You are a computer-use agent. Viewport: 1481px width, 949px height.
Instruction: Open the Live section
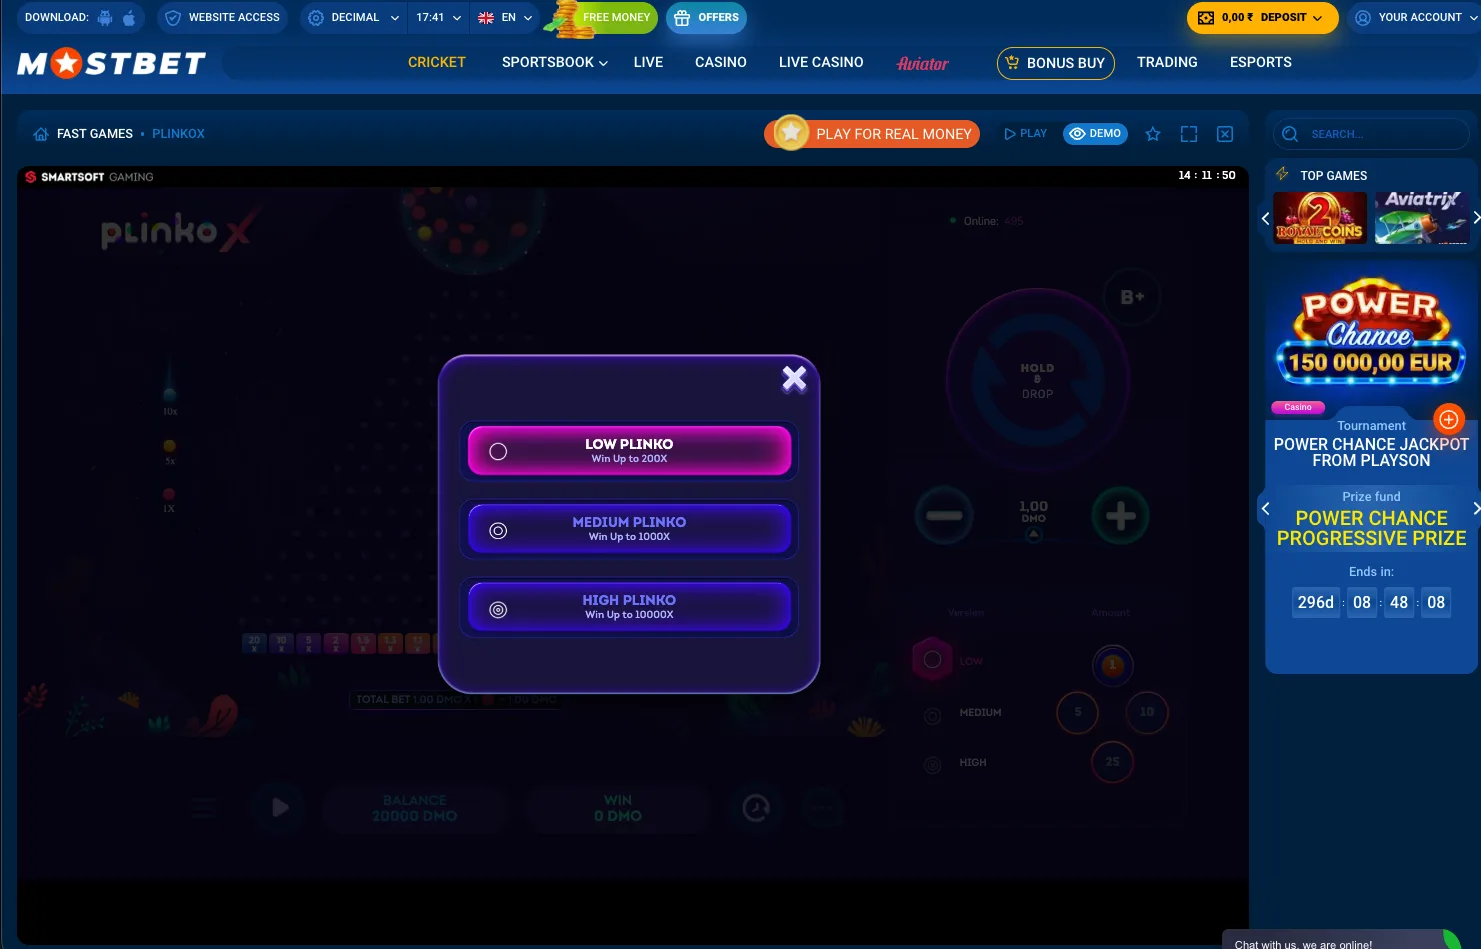click(x=648, y=62)
